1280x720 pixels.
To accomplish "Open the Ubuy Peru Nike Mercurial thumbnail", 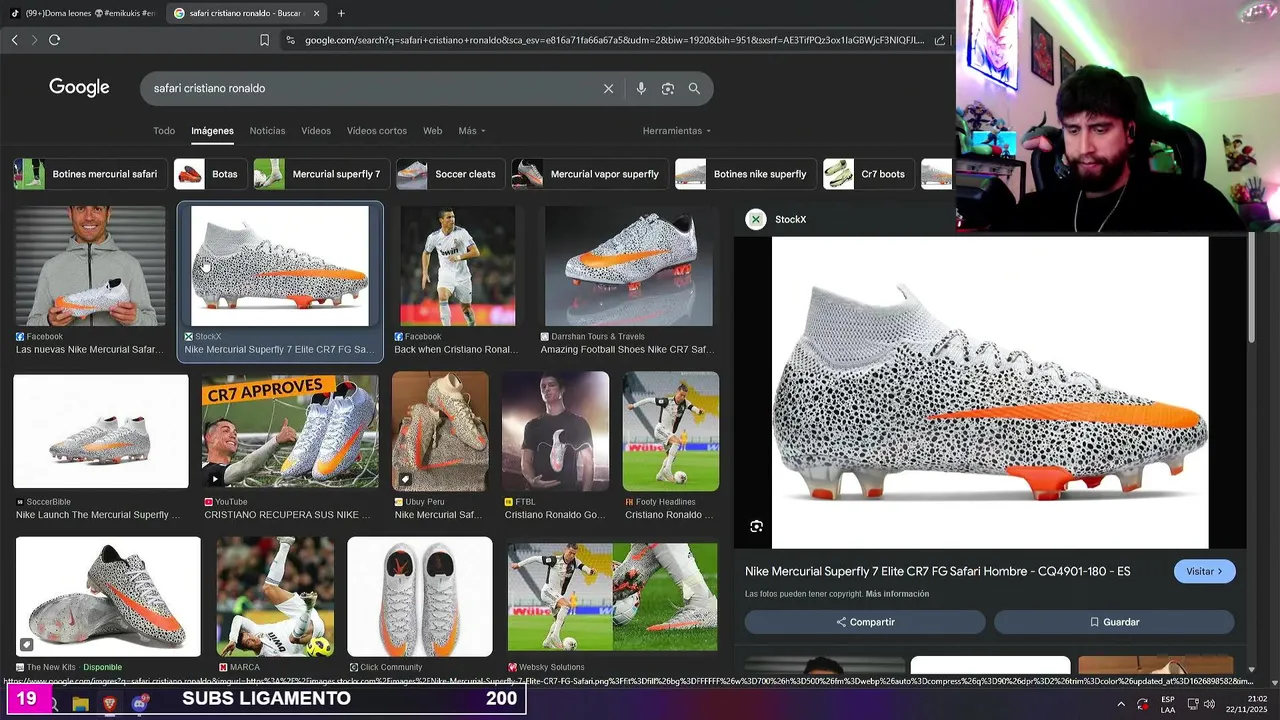I will (x=440, y=431).
